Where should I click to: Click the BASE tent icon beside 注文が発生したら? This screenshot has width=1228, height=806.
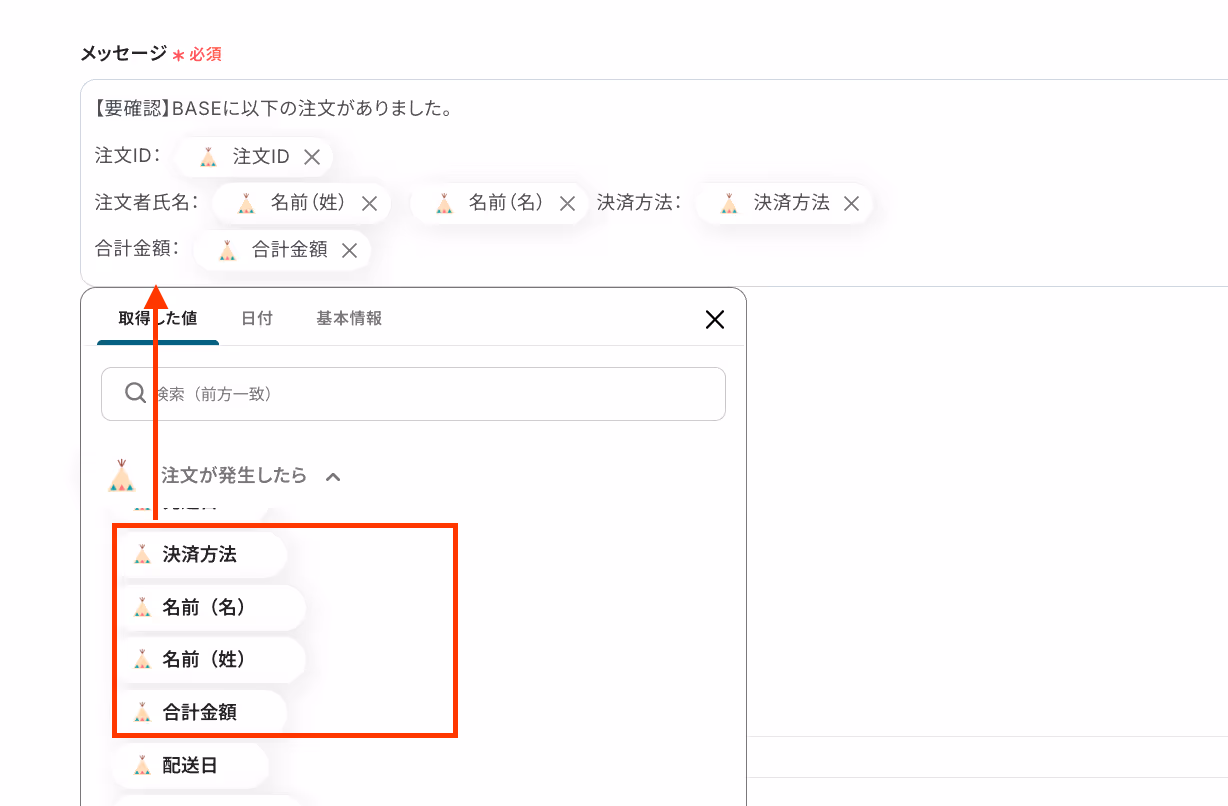click(x=121, y=475)
